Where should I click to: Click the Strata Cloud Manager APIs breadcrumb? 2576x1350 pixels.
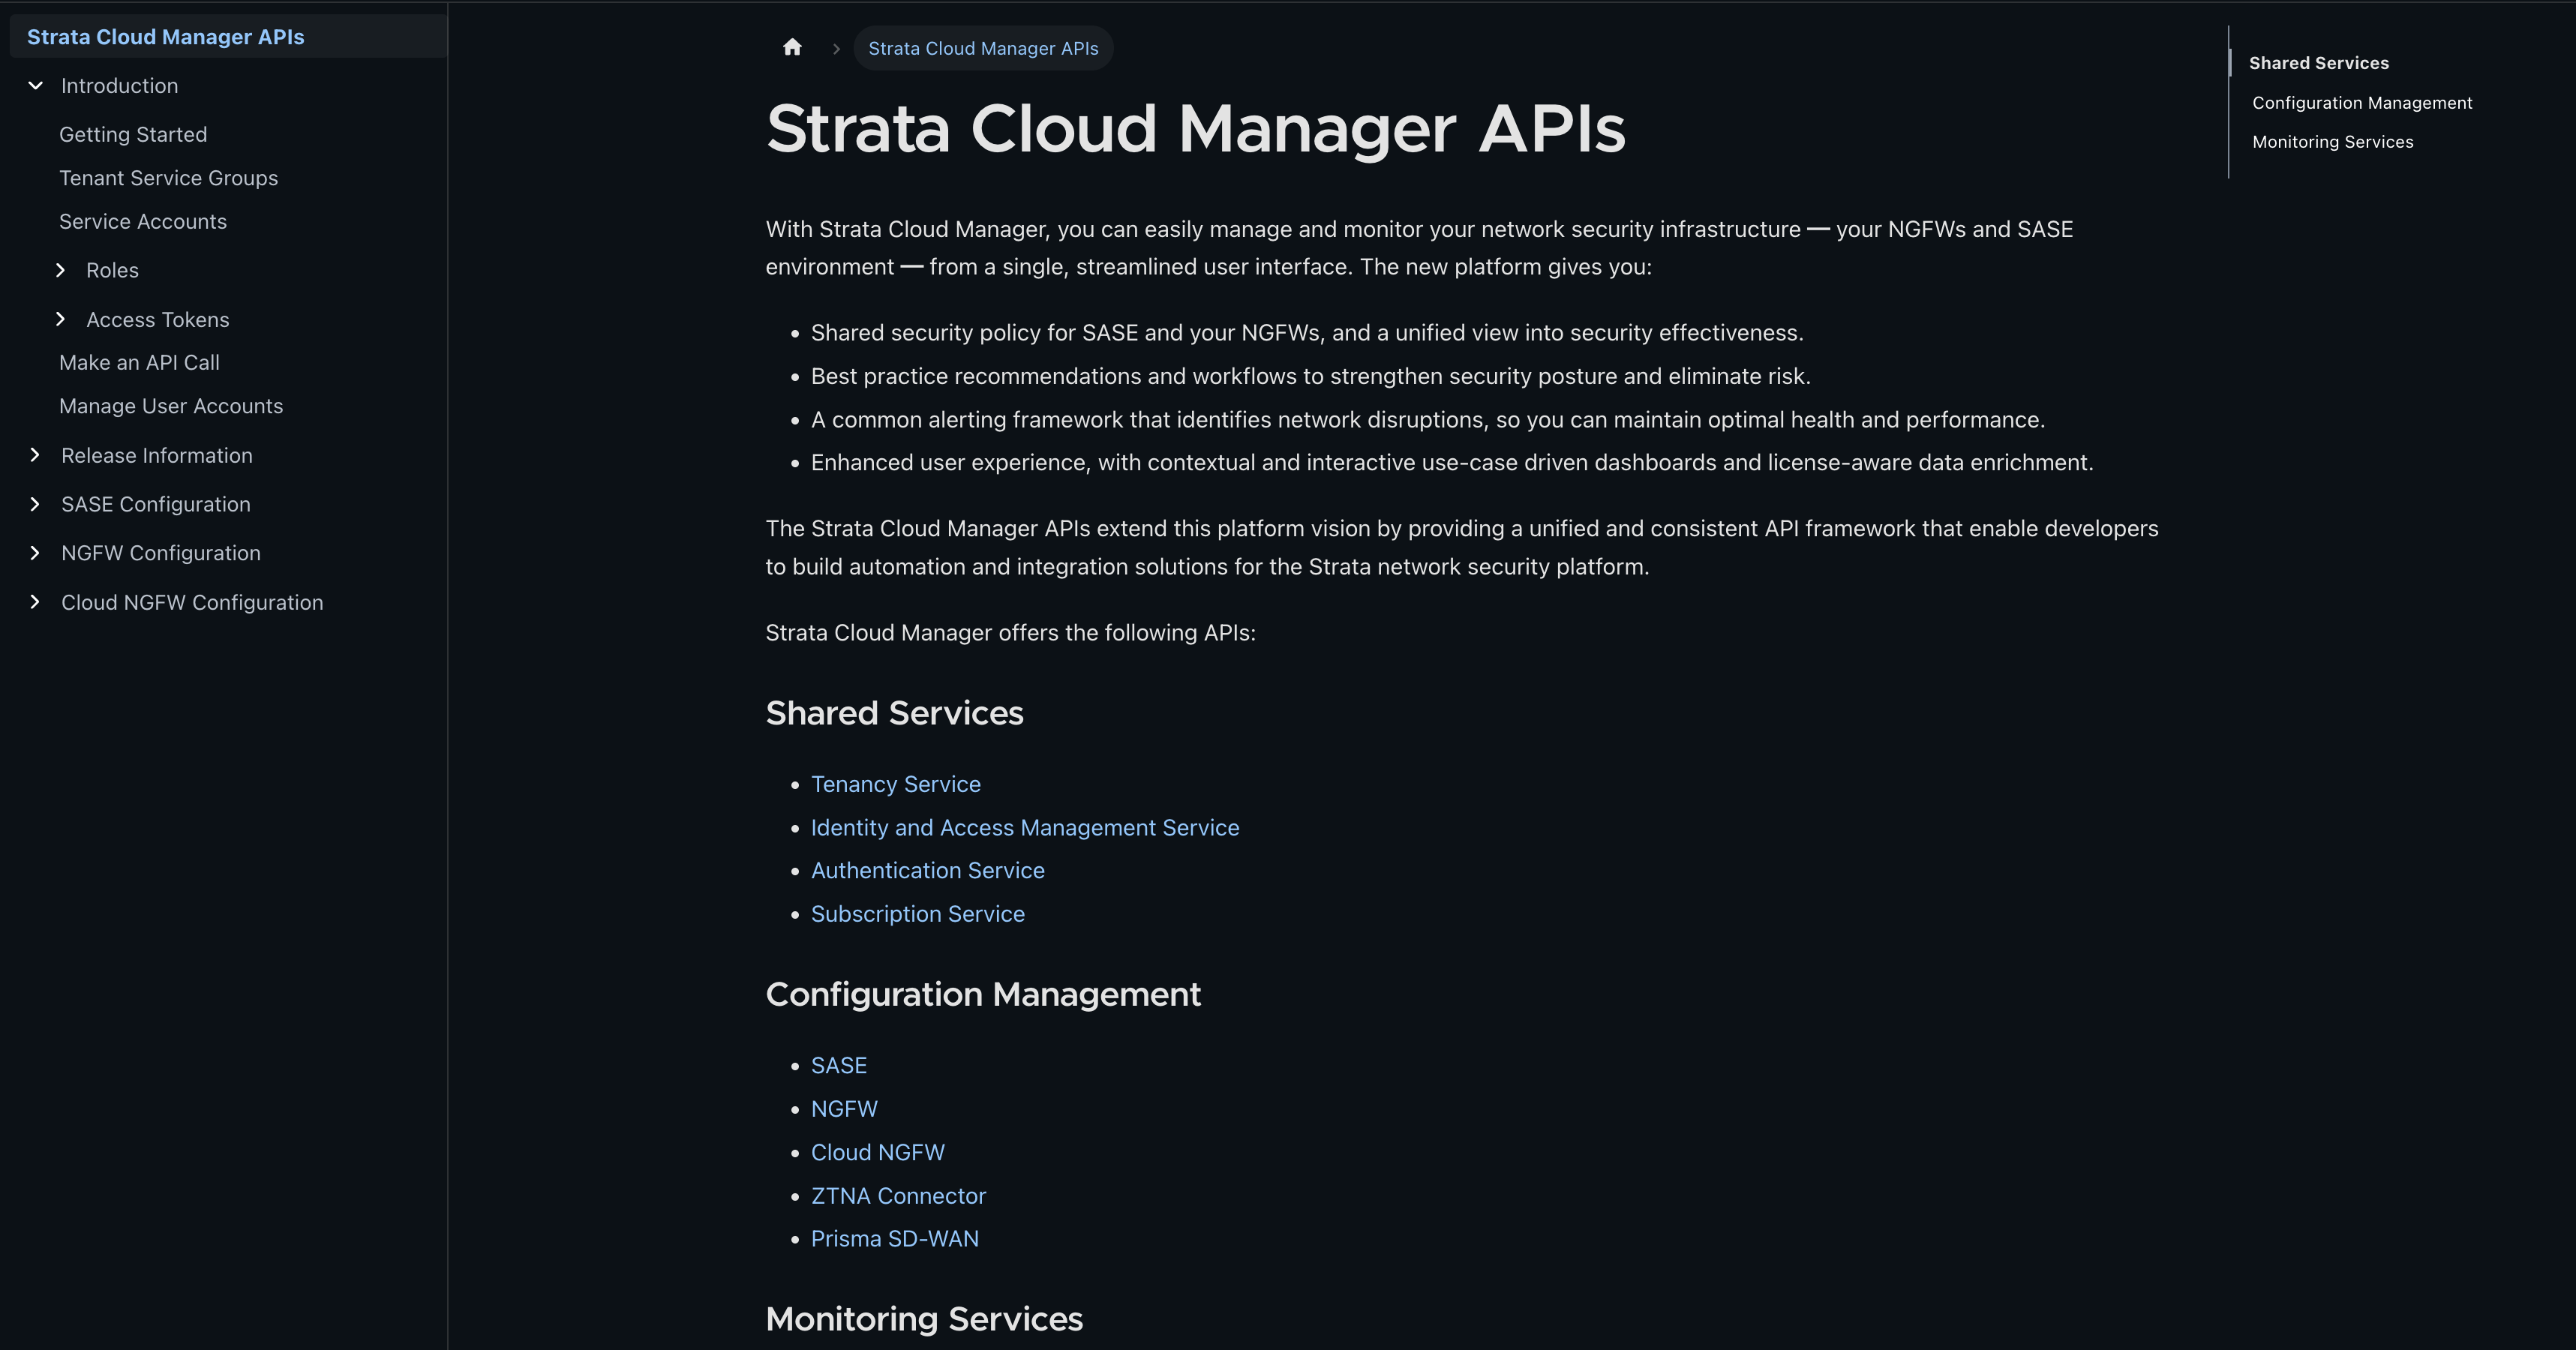[983, 47]
